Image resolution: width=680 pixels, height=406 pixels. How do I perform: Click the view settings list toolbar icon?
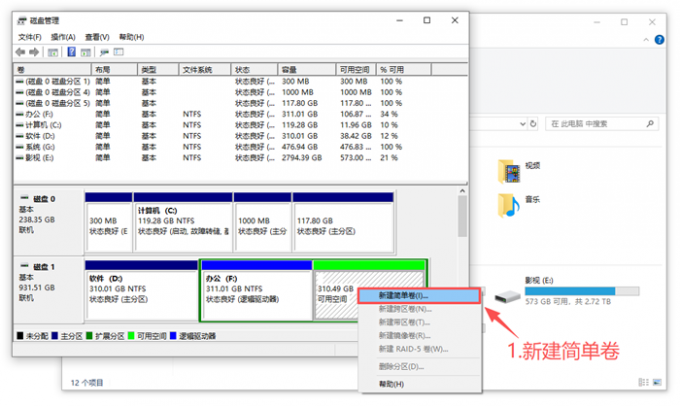pos(119,52)
